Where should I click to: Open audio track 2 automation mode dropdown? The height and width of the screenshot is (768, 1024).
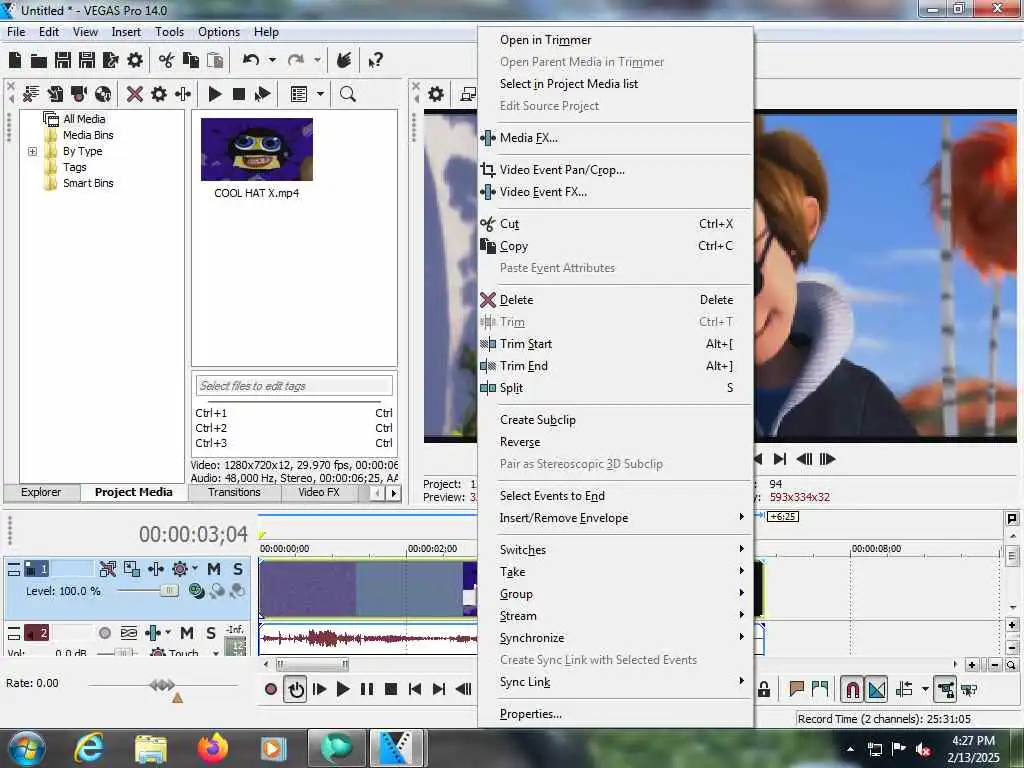tap(216, 652)
